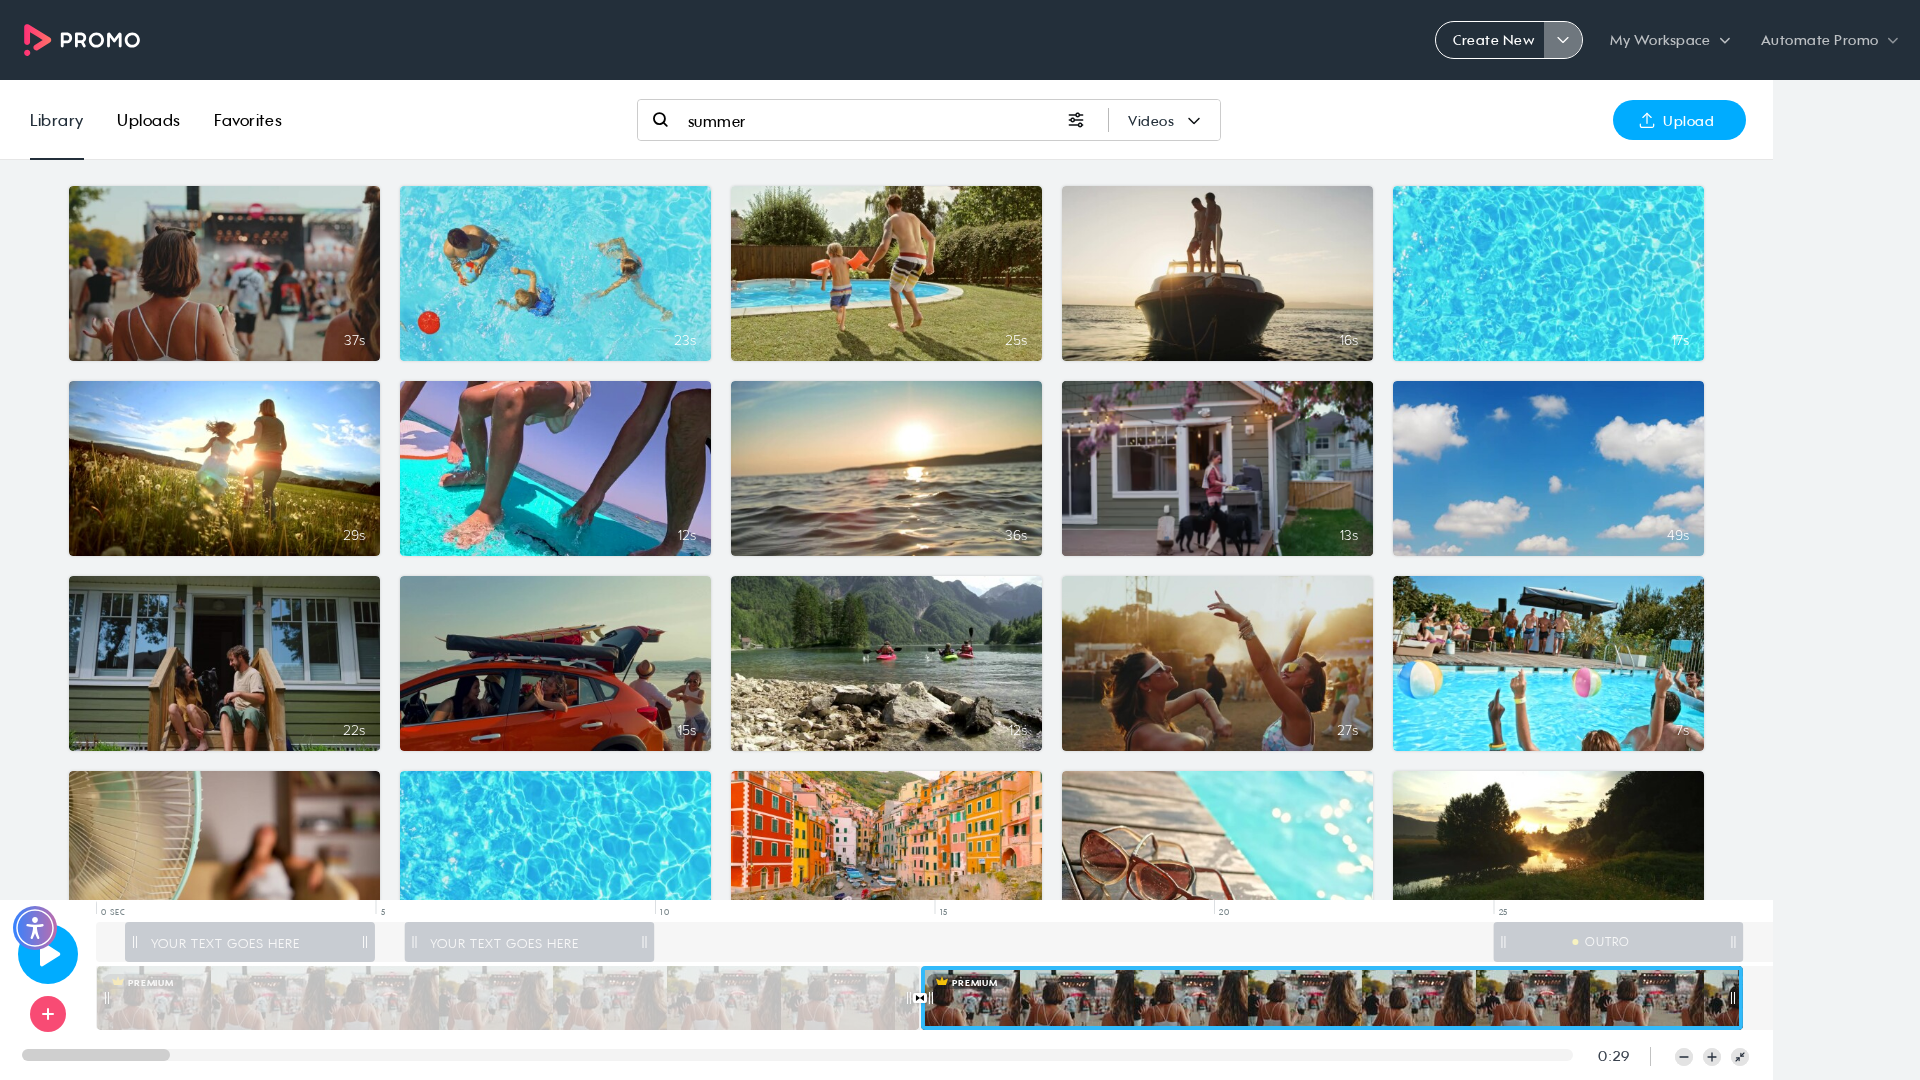Zoom in the timeline
This screenshot has width=1920, height=1080.
tap(1712, 1057)
